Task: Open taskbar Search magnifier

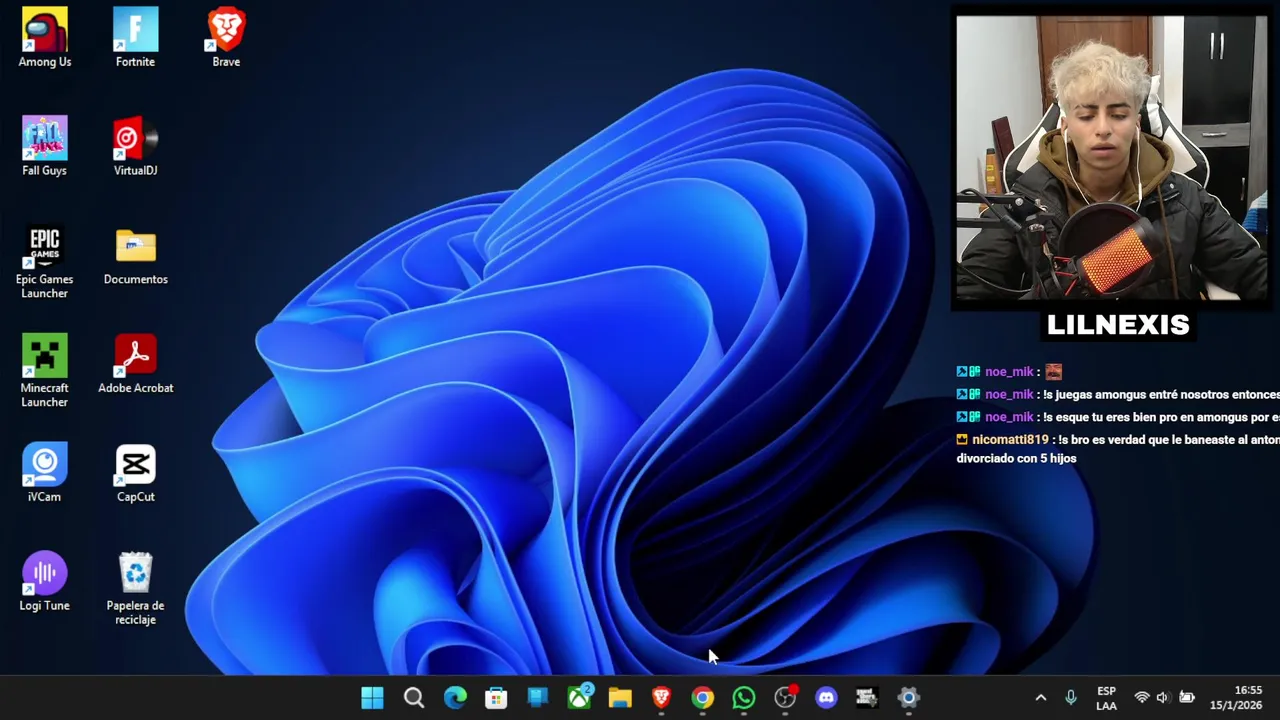Action: 414,698
